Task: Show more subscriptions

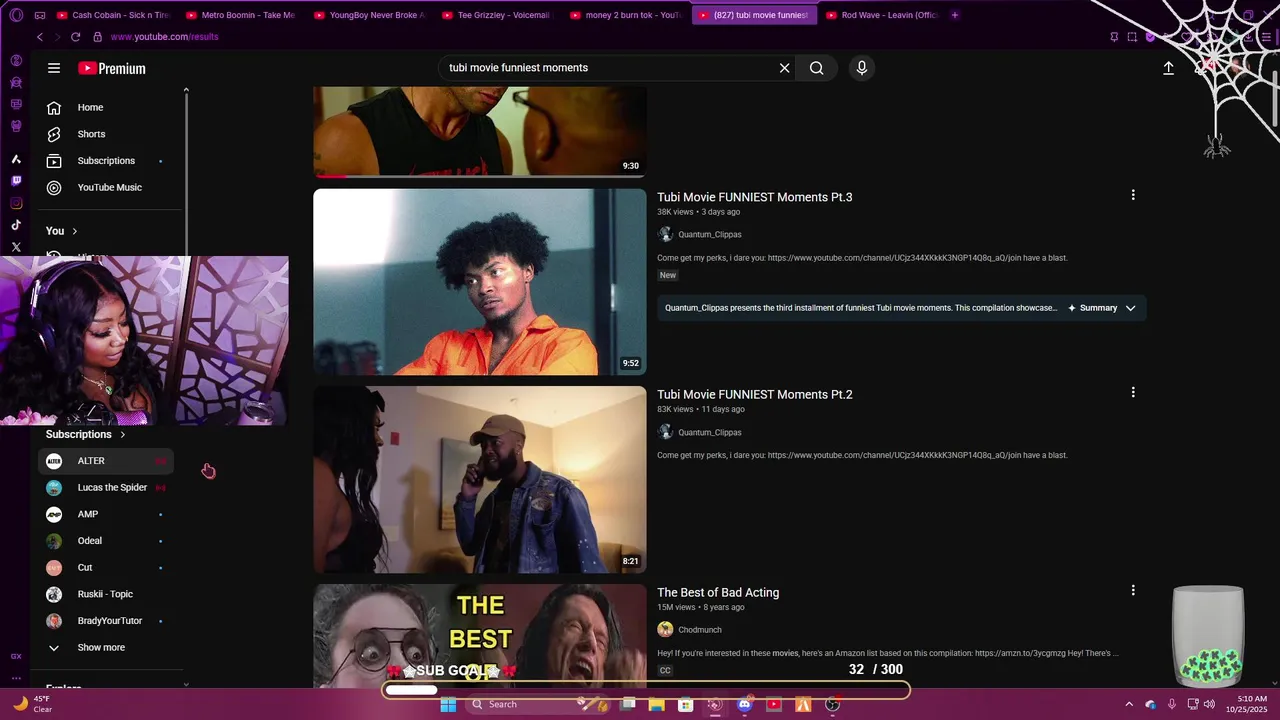Action: click(102, 647)
